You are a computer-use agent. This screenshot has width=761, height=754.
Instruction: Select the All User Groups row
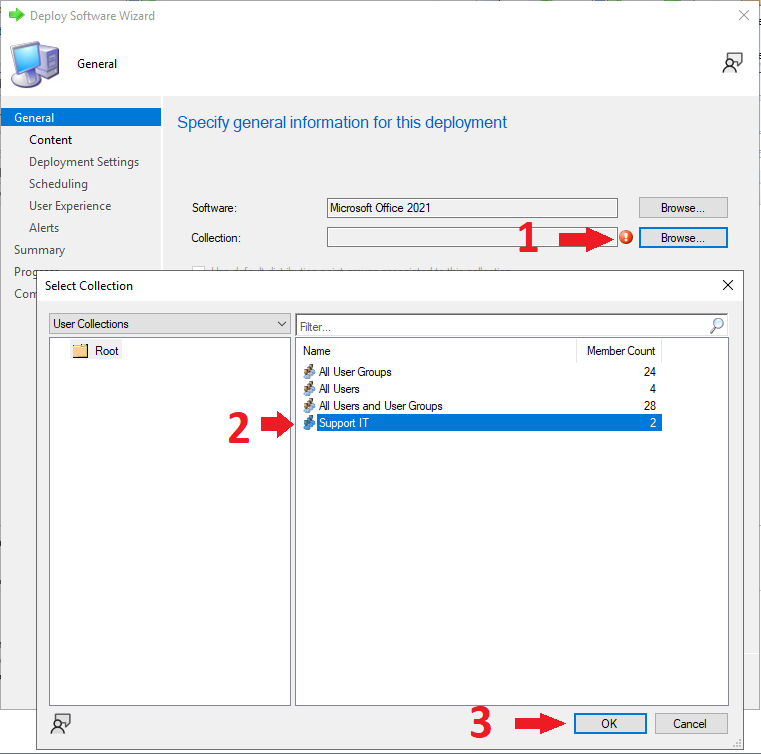(480, 372)
